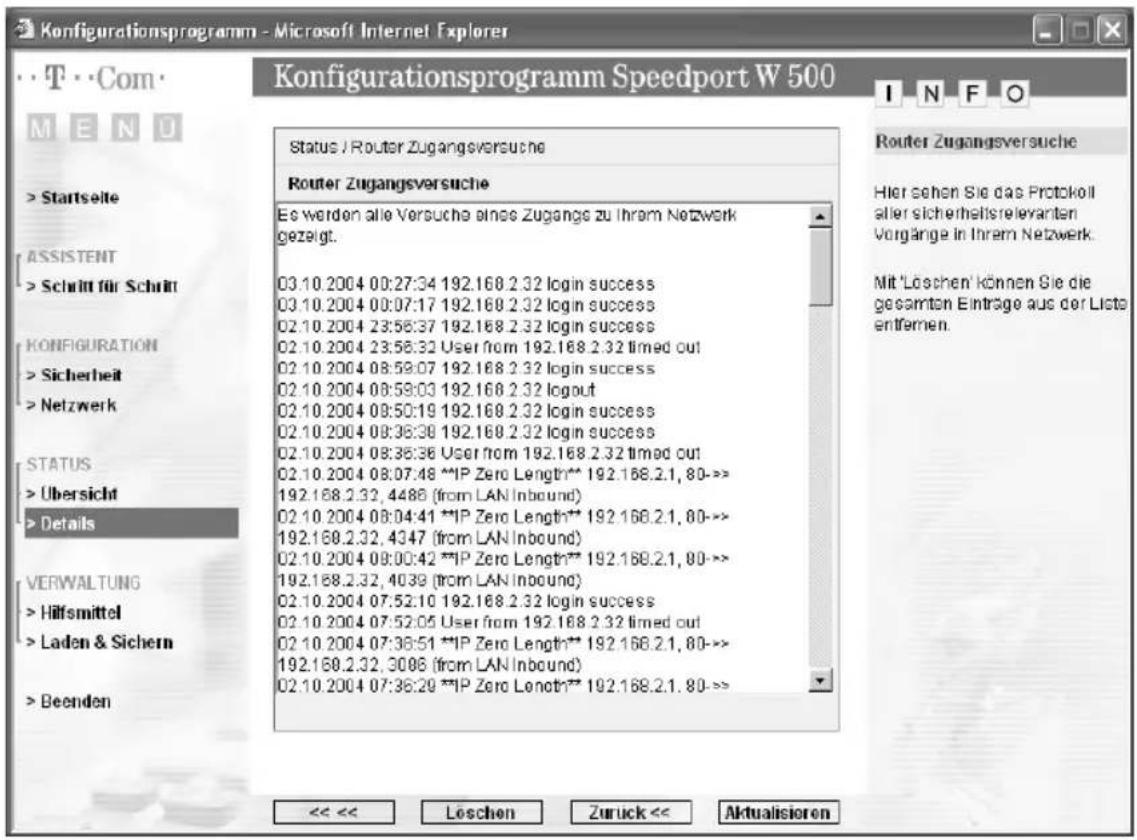Click the 'I' tile of INFO

(888, 93)
